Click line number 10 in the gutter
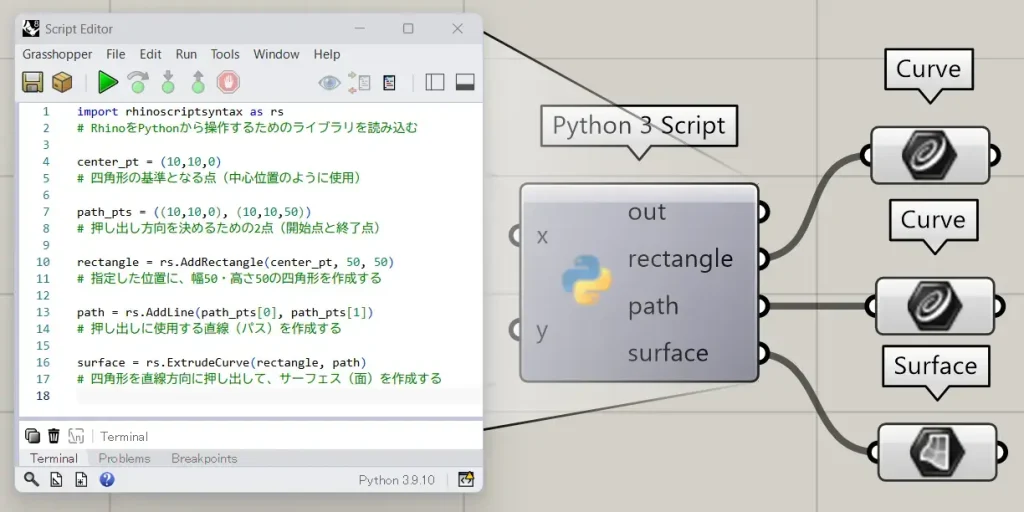Image resolution: width=1024 pixels, height=512 pixels. (43, 262)
